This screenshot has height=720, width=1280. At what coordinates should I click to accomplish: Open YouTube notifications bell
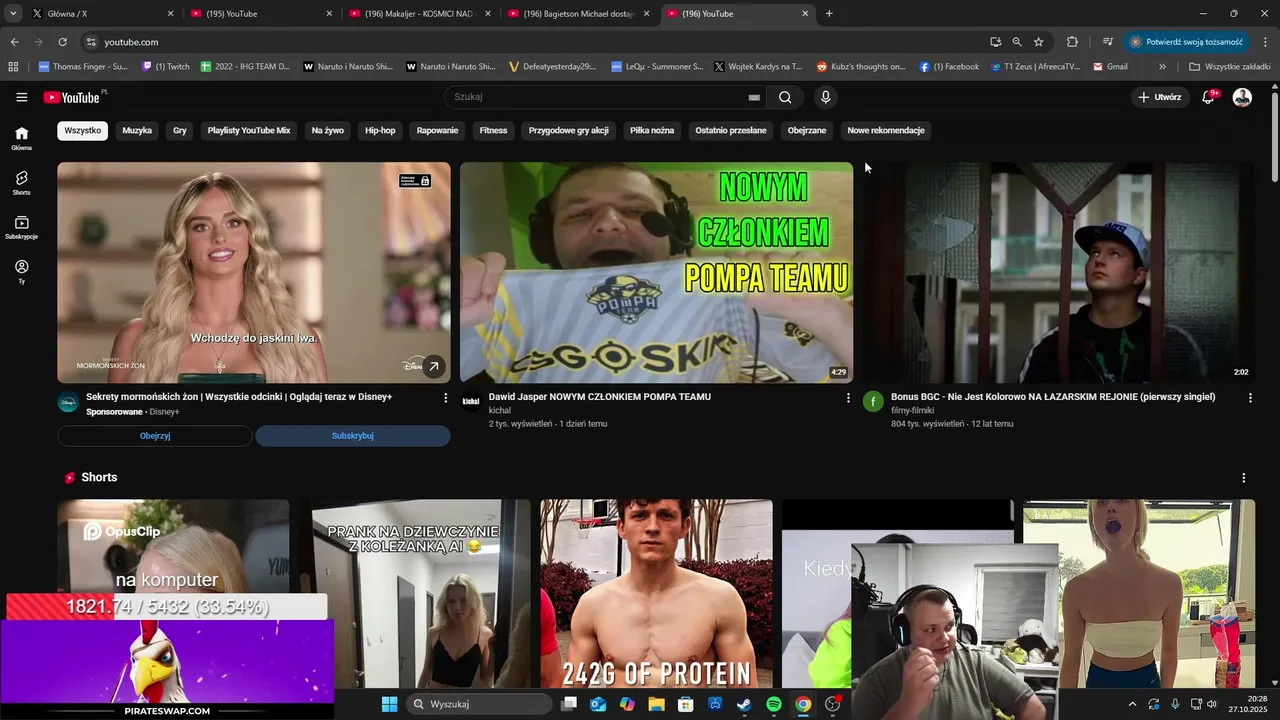[x=1208, y=97]
